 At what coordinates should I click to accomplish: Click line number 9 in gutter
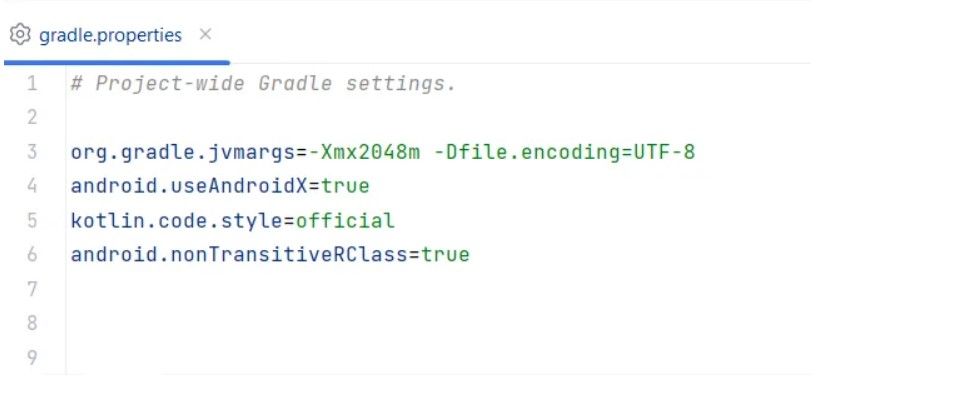click(x=32, y=357)
